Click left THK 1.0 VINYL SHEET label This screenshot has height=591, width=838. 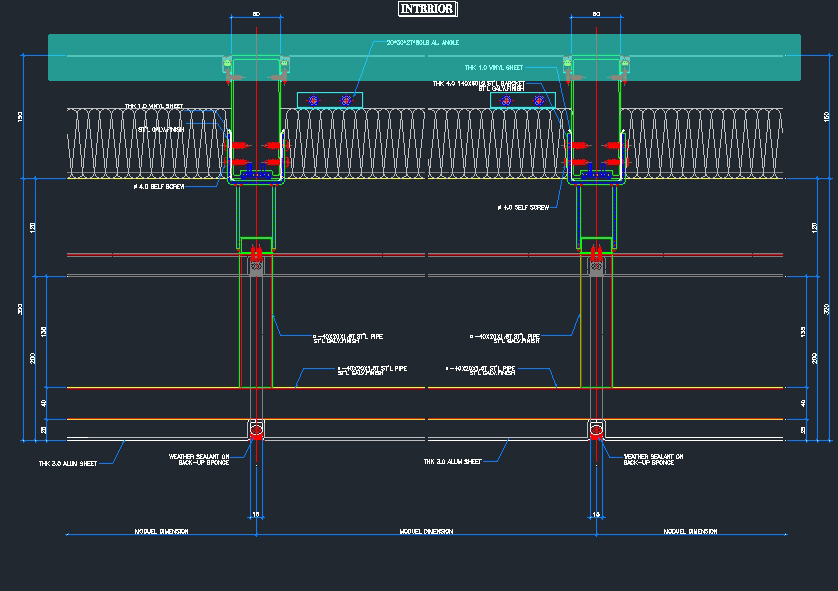[x=153, y=106]
